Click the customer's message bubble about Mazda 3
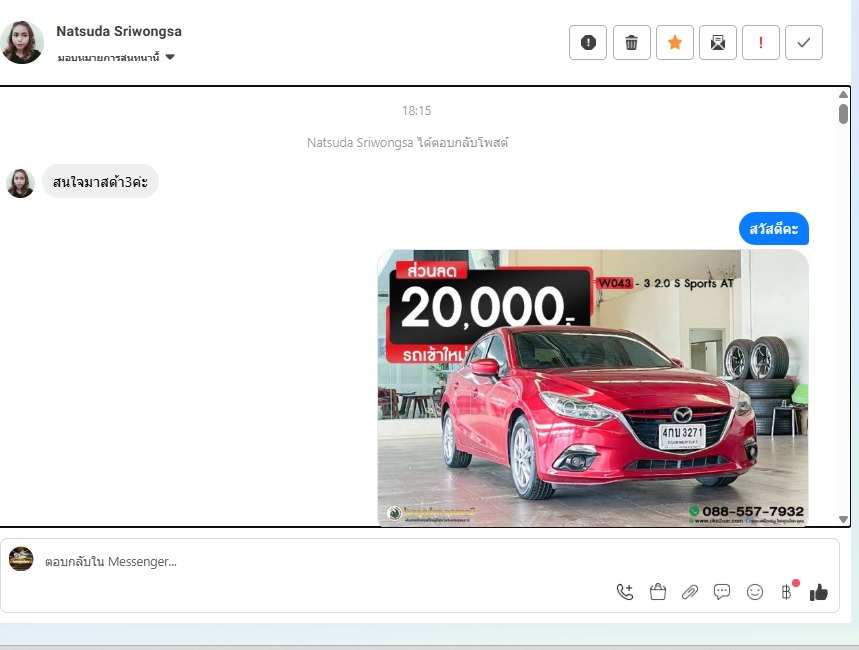 [x=100, y=182]
